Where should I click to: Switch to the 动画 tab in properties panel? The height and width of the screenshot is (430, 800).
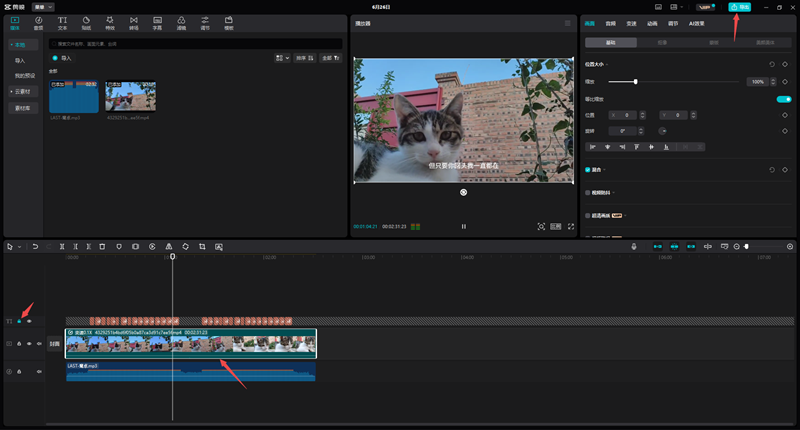[x=652, y=23]
